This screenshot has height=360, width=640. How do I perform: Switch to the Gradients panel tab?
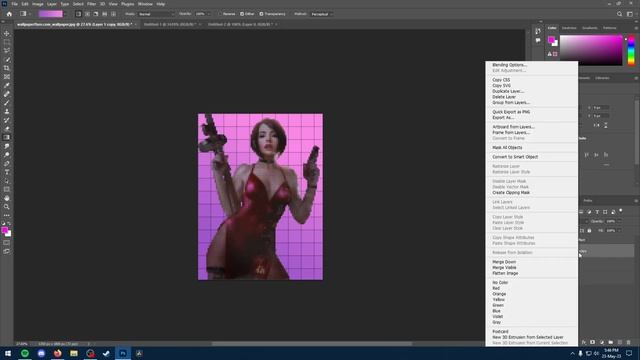(589, 28)
